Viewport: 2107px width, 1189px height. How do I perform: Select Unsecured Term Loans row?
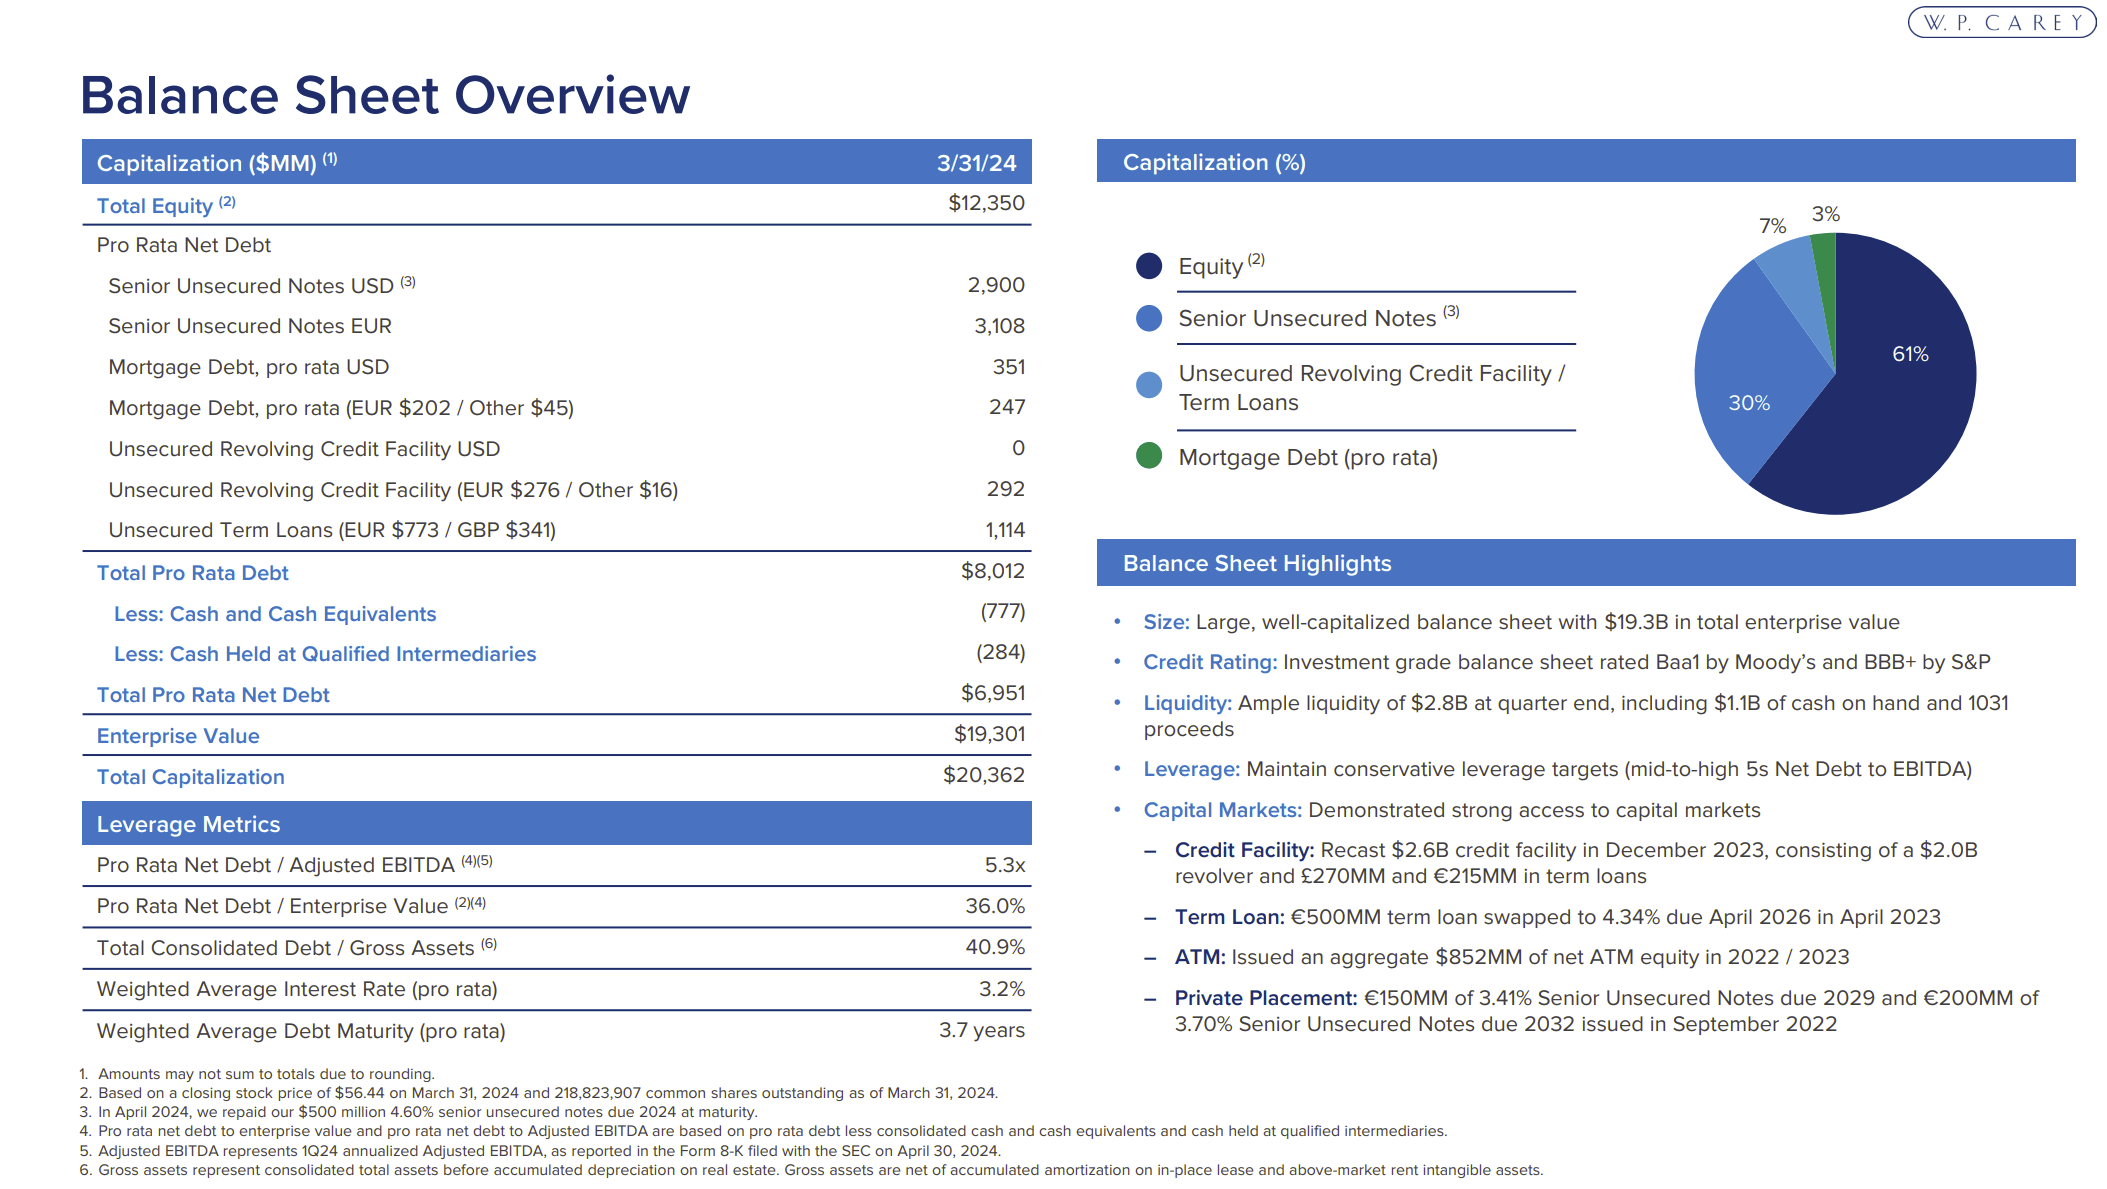click(x=557, y=530)
